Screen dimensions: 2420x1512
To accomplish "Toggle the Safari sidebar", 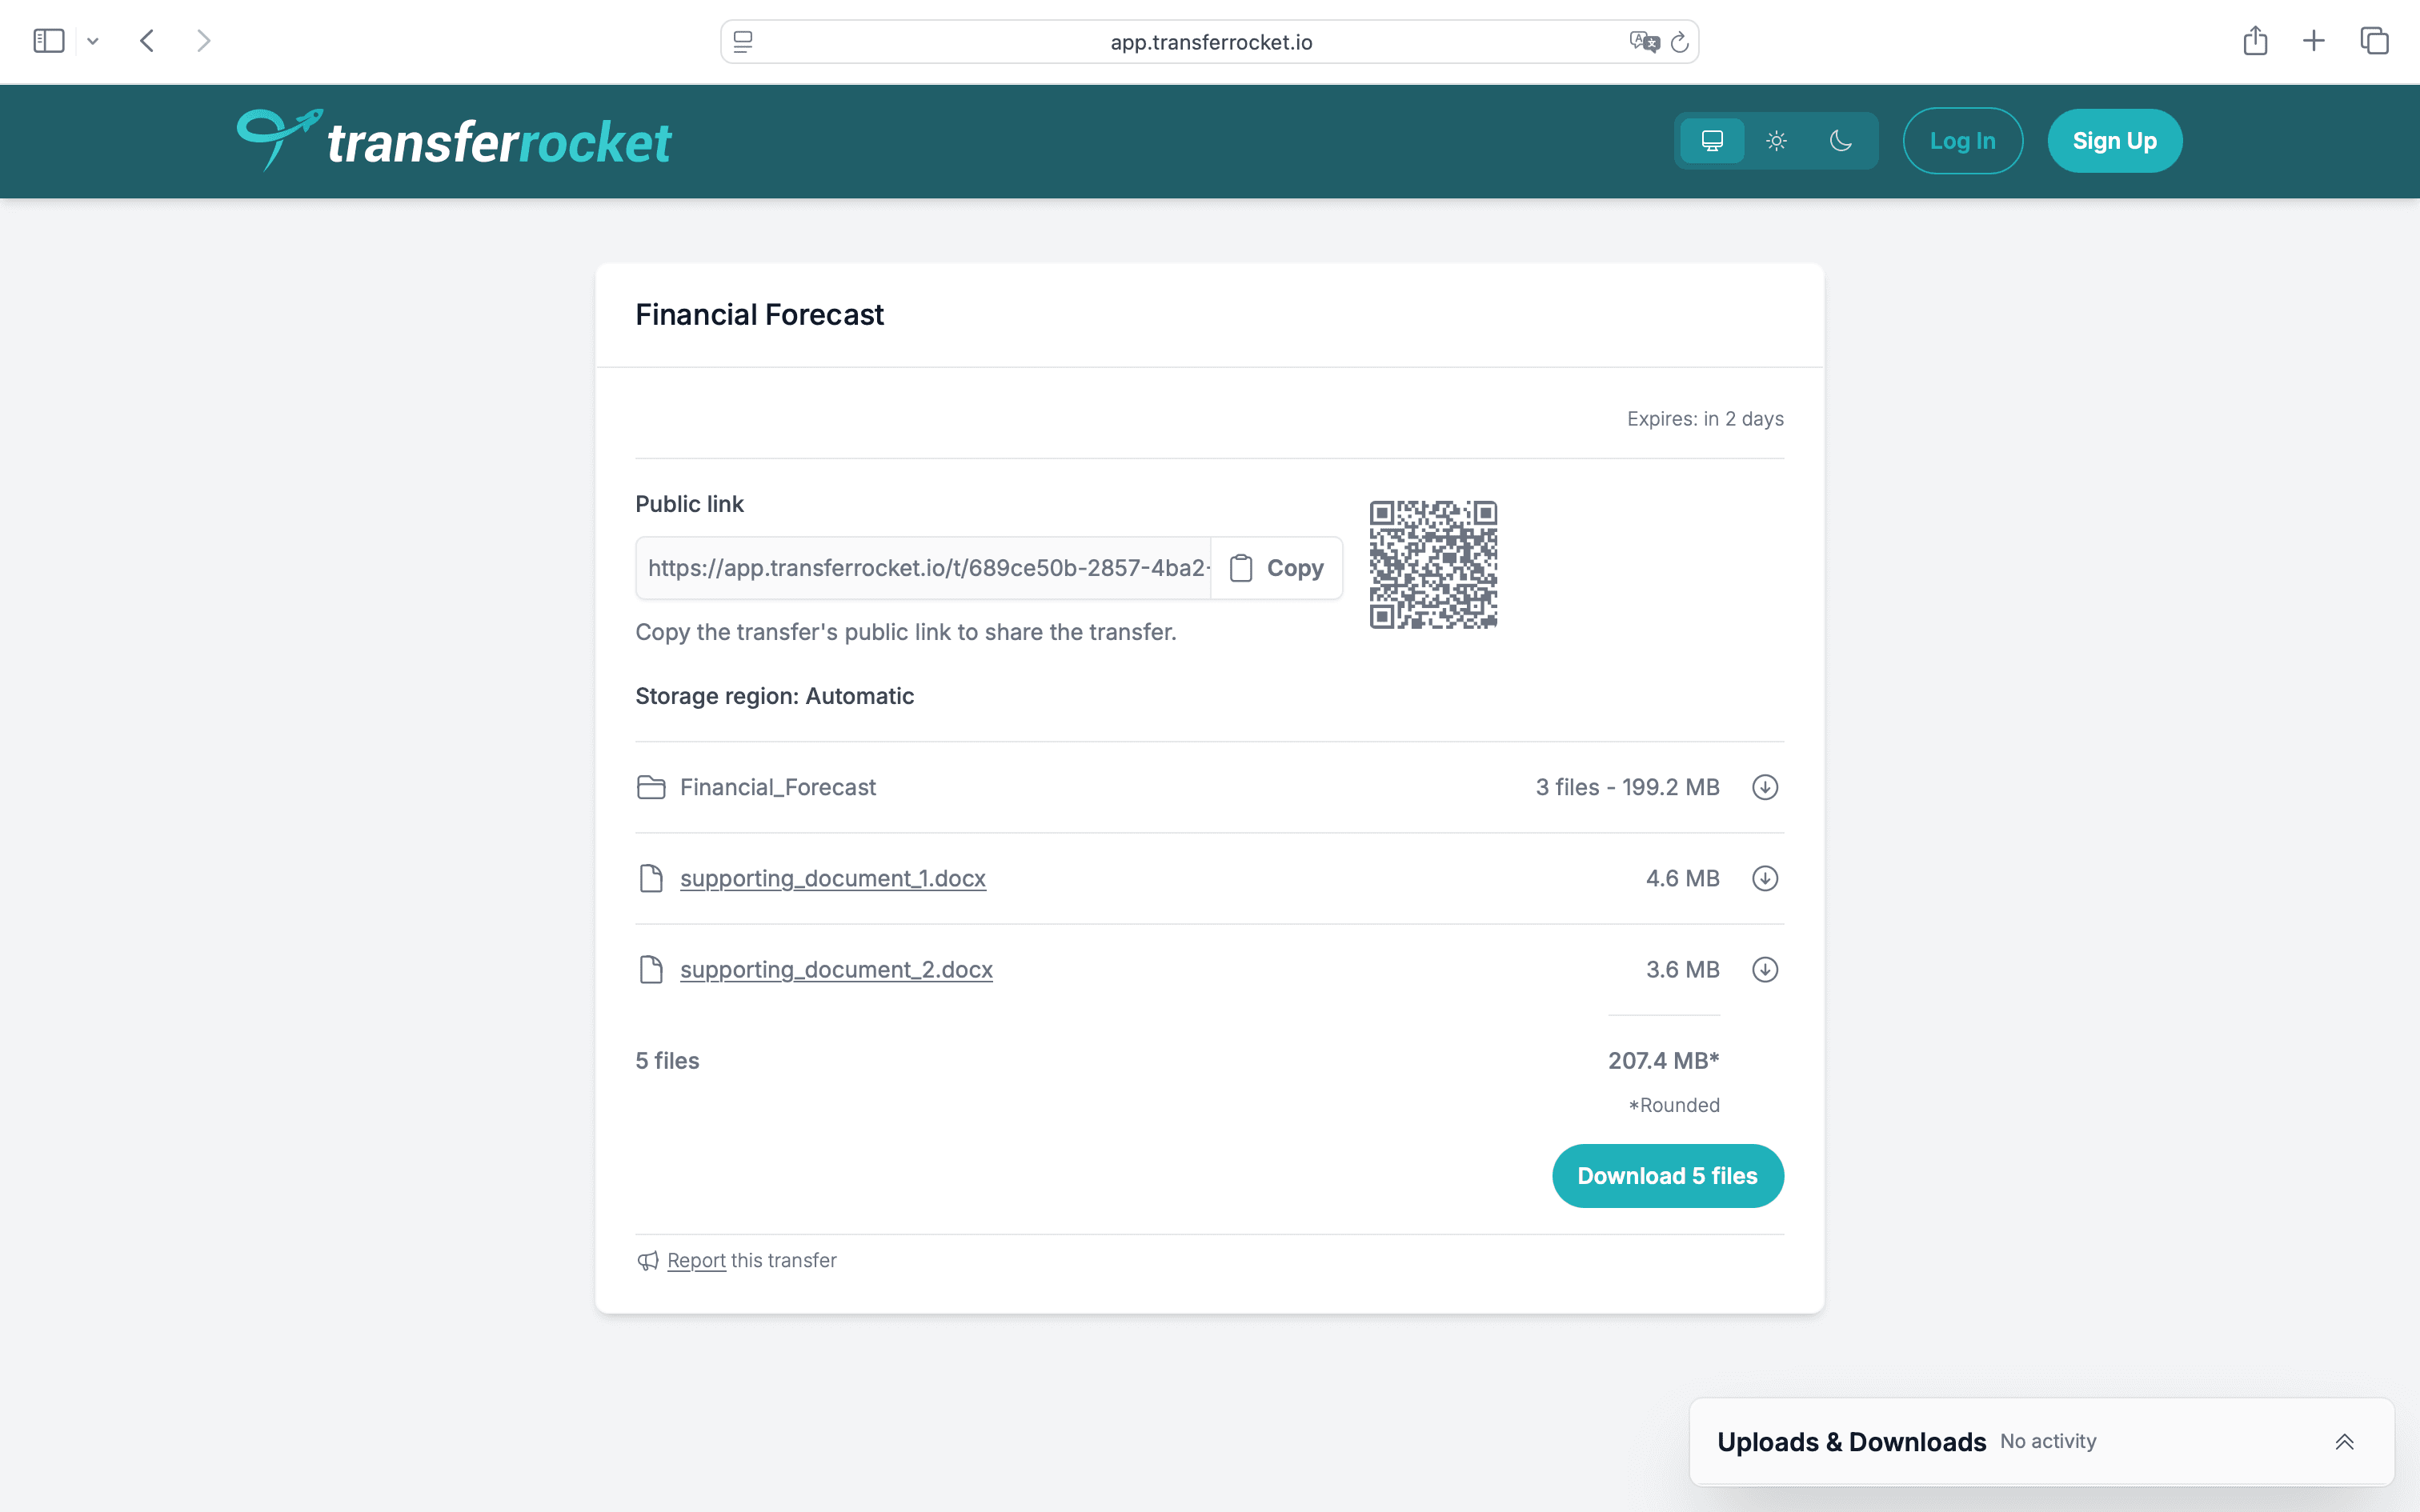I will click(x=47, y=40).
